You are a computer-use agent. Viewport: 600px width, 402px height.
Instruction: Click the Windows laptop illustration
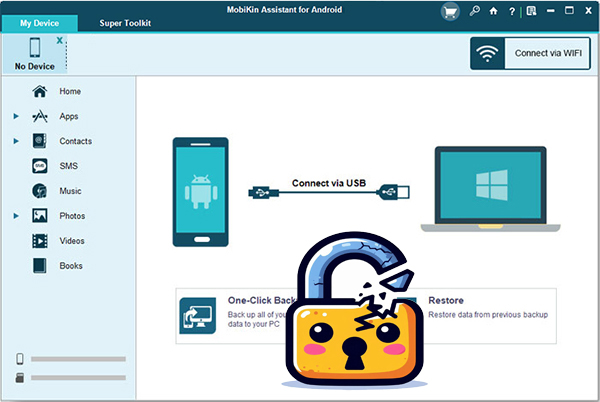[x=491, y=189]
